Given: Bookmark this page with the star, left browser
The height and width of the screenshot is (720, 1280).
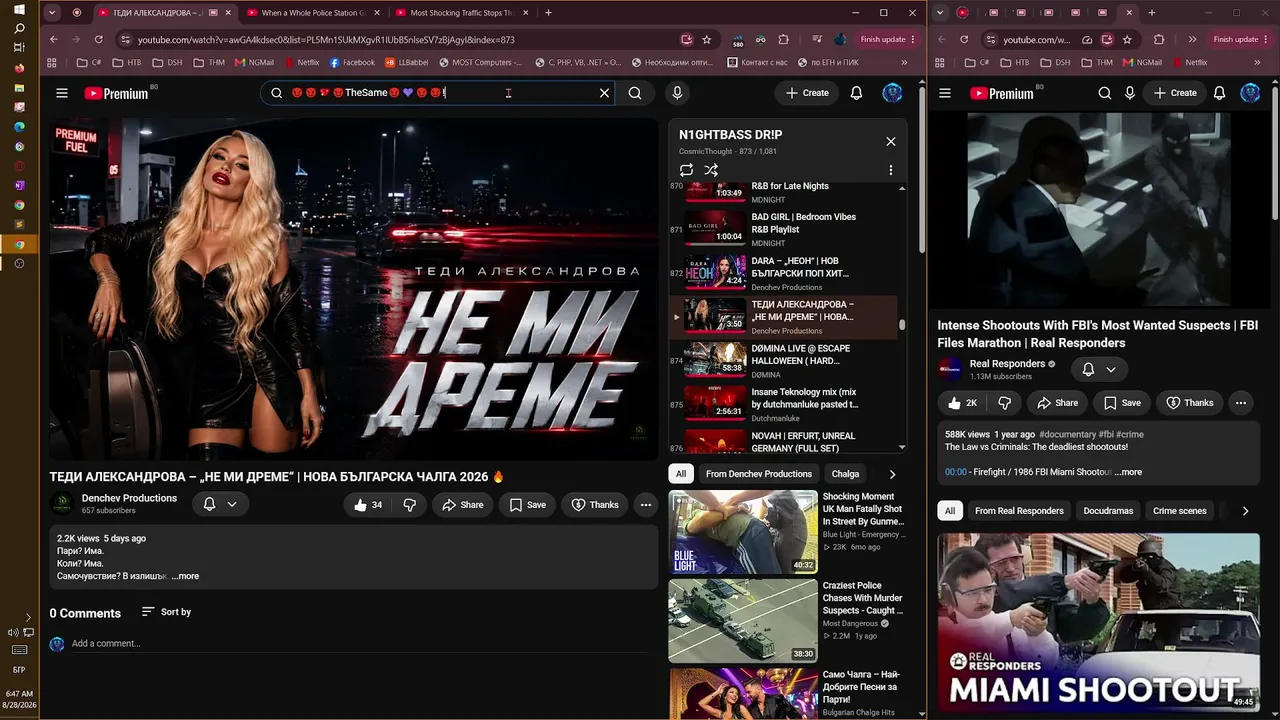Looking at the screenshot, I should click(x=707, y=39).
